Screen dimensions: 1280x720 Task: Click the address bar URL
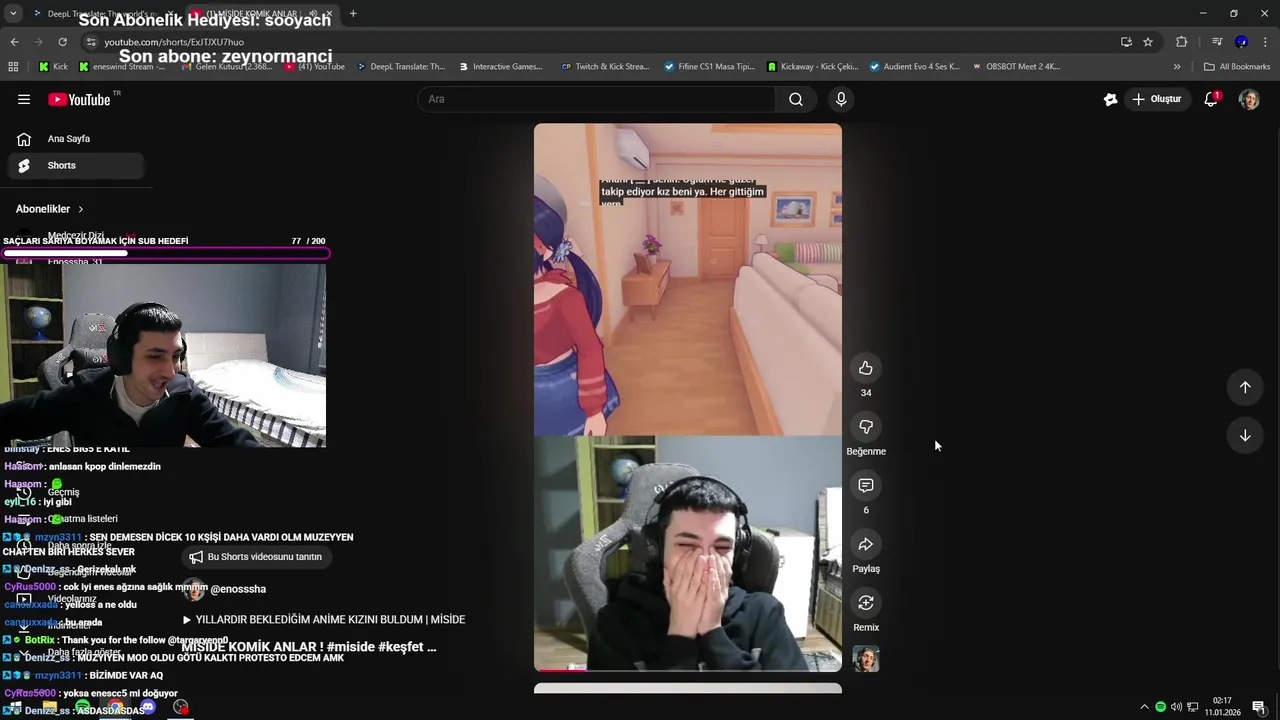point(174,42)
